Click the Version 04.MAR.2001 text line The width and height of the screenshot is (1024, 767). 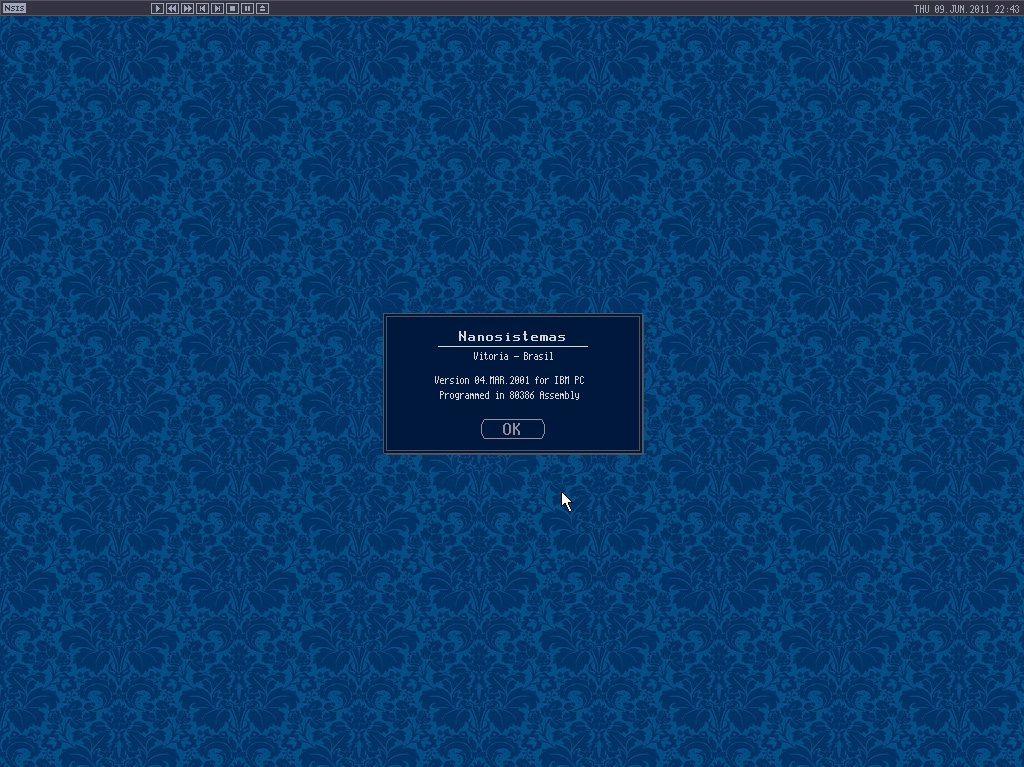point(509,381)
